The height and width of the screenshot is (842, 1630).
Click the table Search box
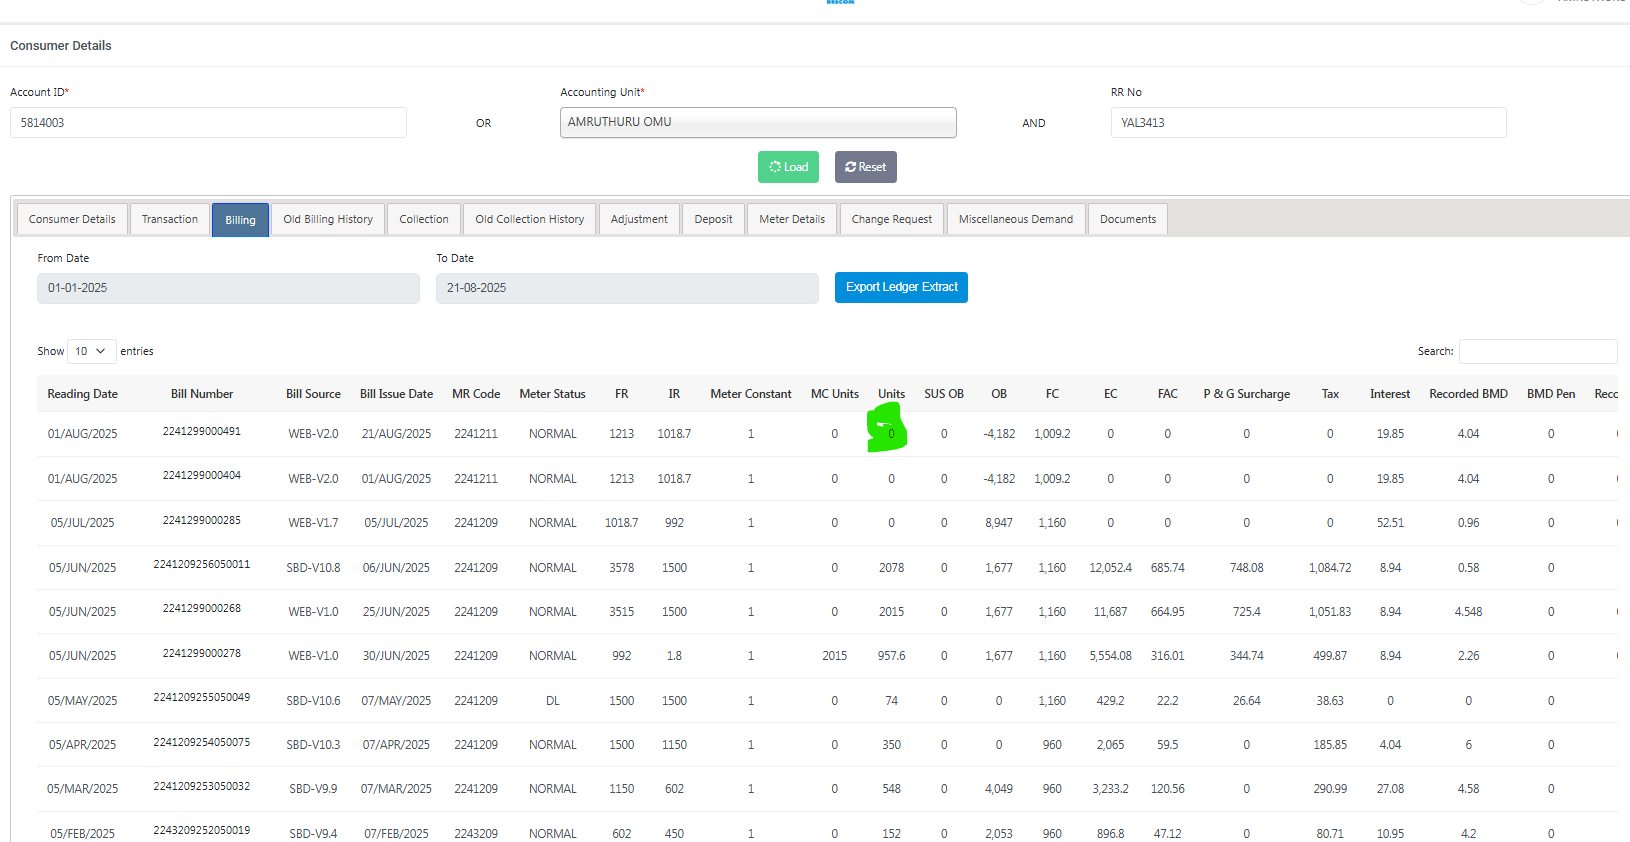[x=1537, y=351]
